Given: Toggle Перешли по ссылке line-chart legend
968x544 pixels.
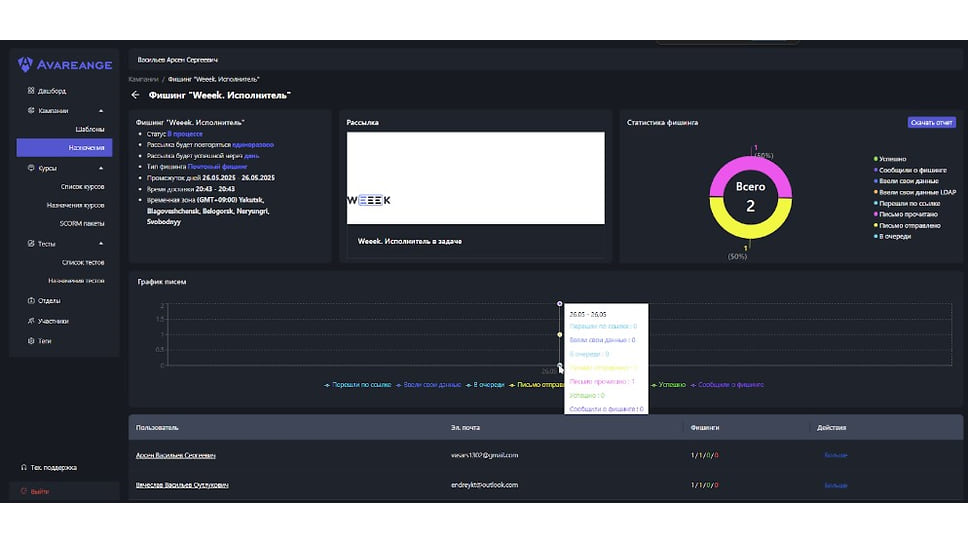Looking at the screenshot, I should coord(357,385).
